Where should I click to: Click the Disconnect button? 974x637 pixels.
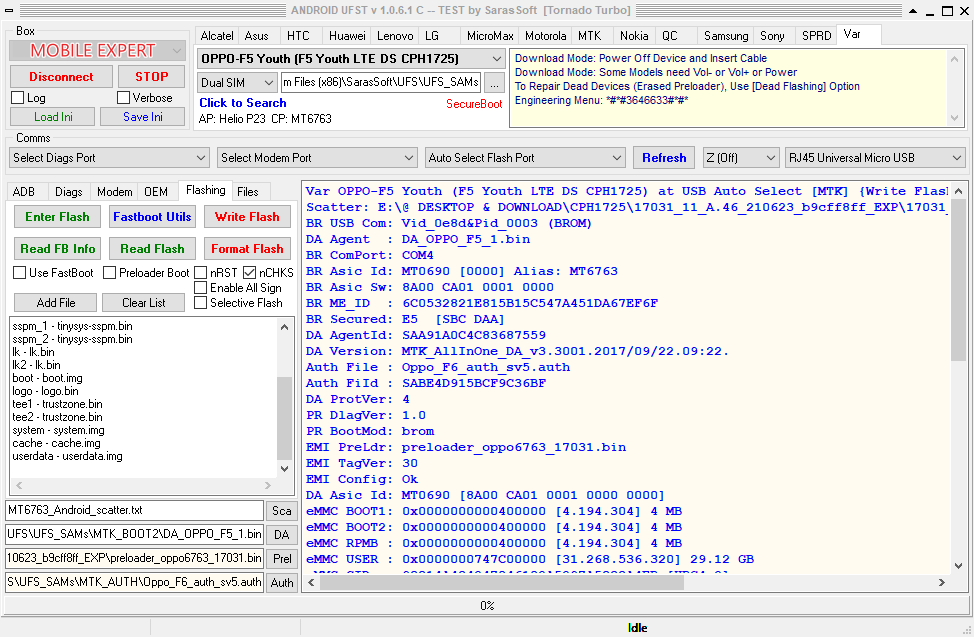[61, 76]
